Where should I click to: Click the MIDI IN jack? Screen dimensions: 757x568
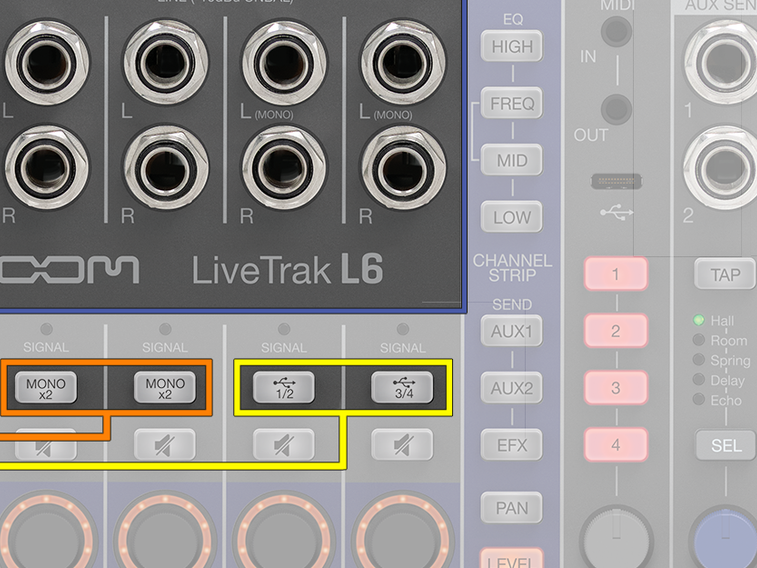click(617, 35)
